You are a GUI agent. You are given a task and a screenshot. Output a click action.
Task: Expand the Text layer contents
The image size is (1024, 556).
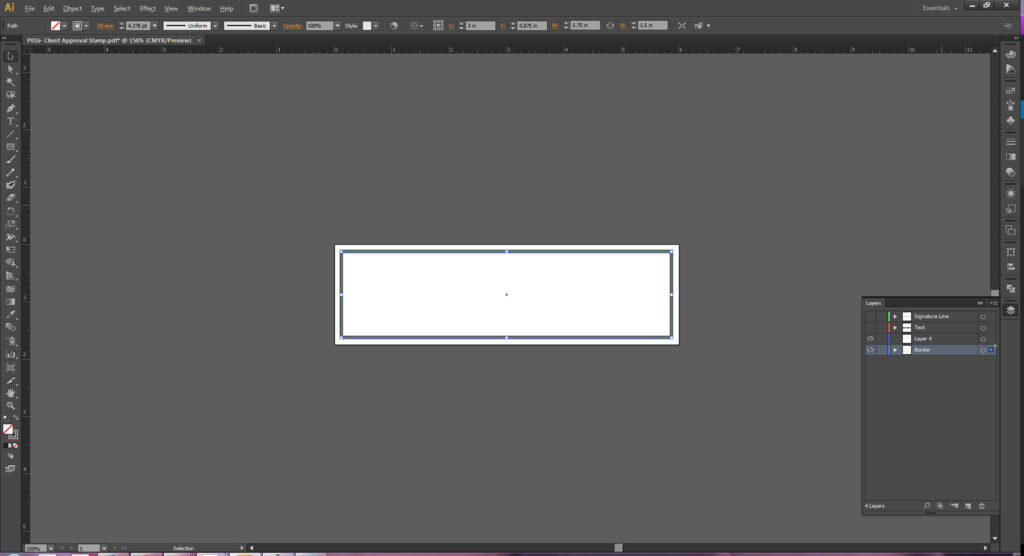click(895, 327)
